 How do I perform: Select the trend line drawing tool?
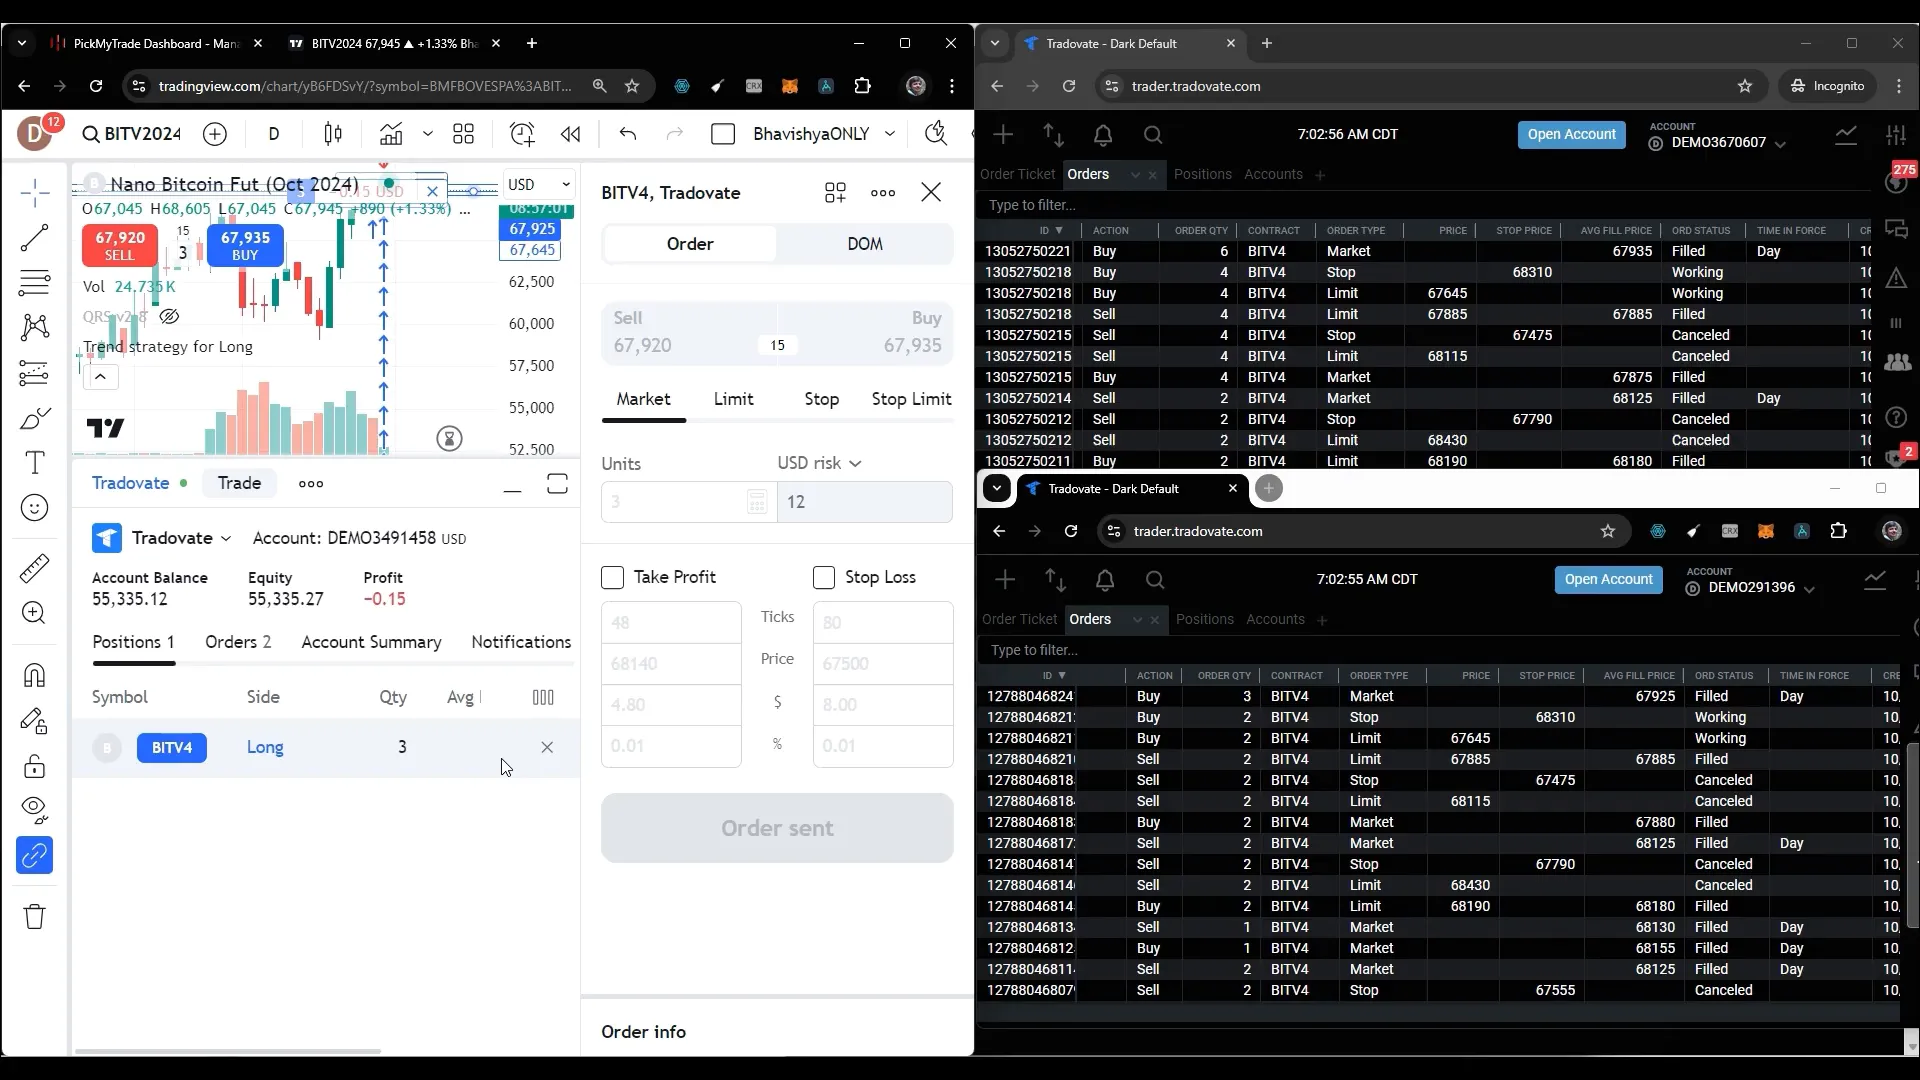(35, 238)
